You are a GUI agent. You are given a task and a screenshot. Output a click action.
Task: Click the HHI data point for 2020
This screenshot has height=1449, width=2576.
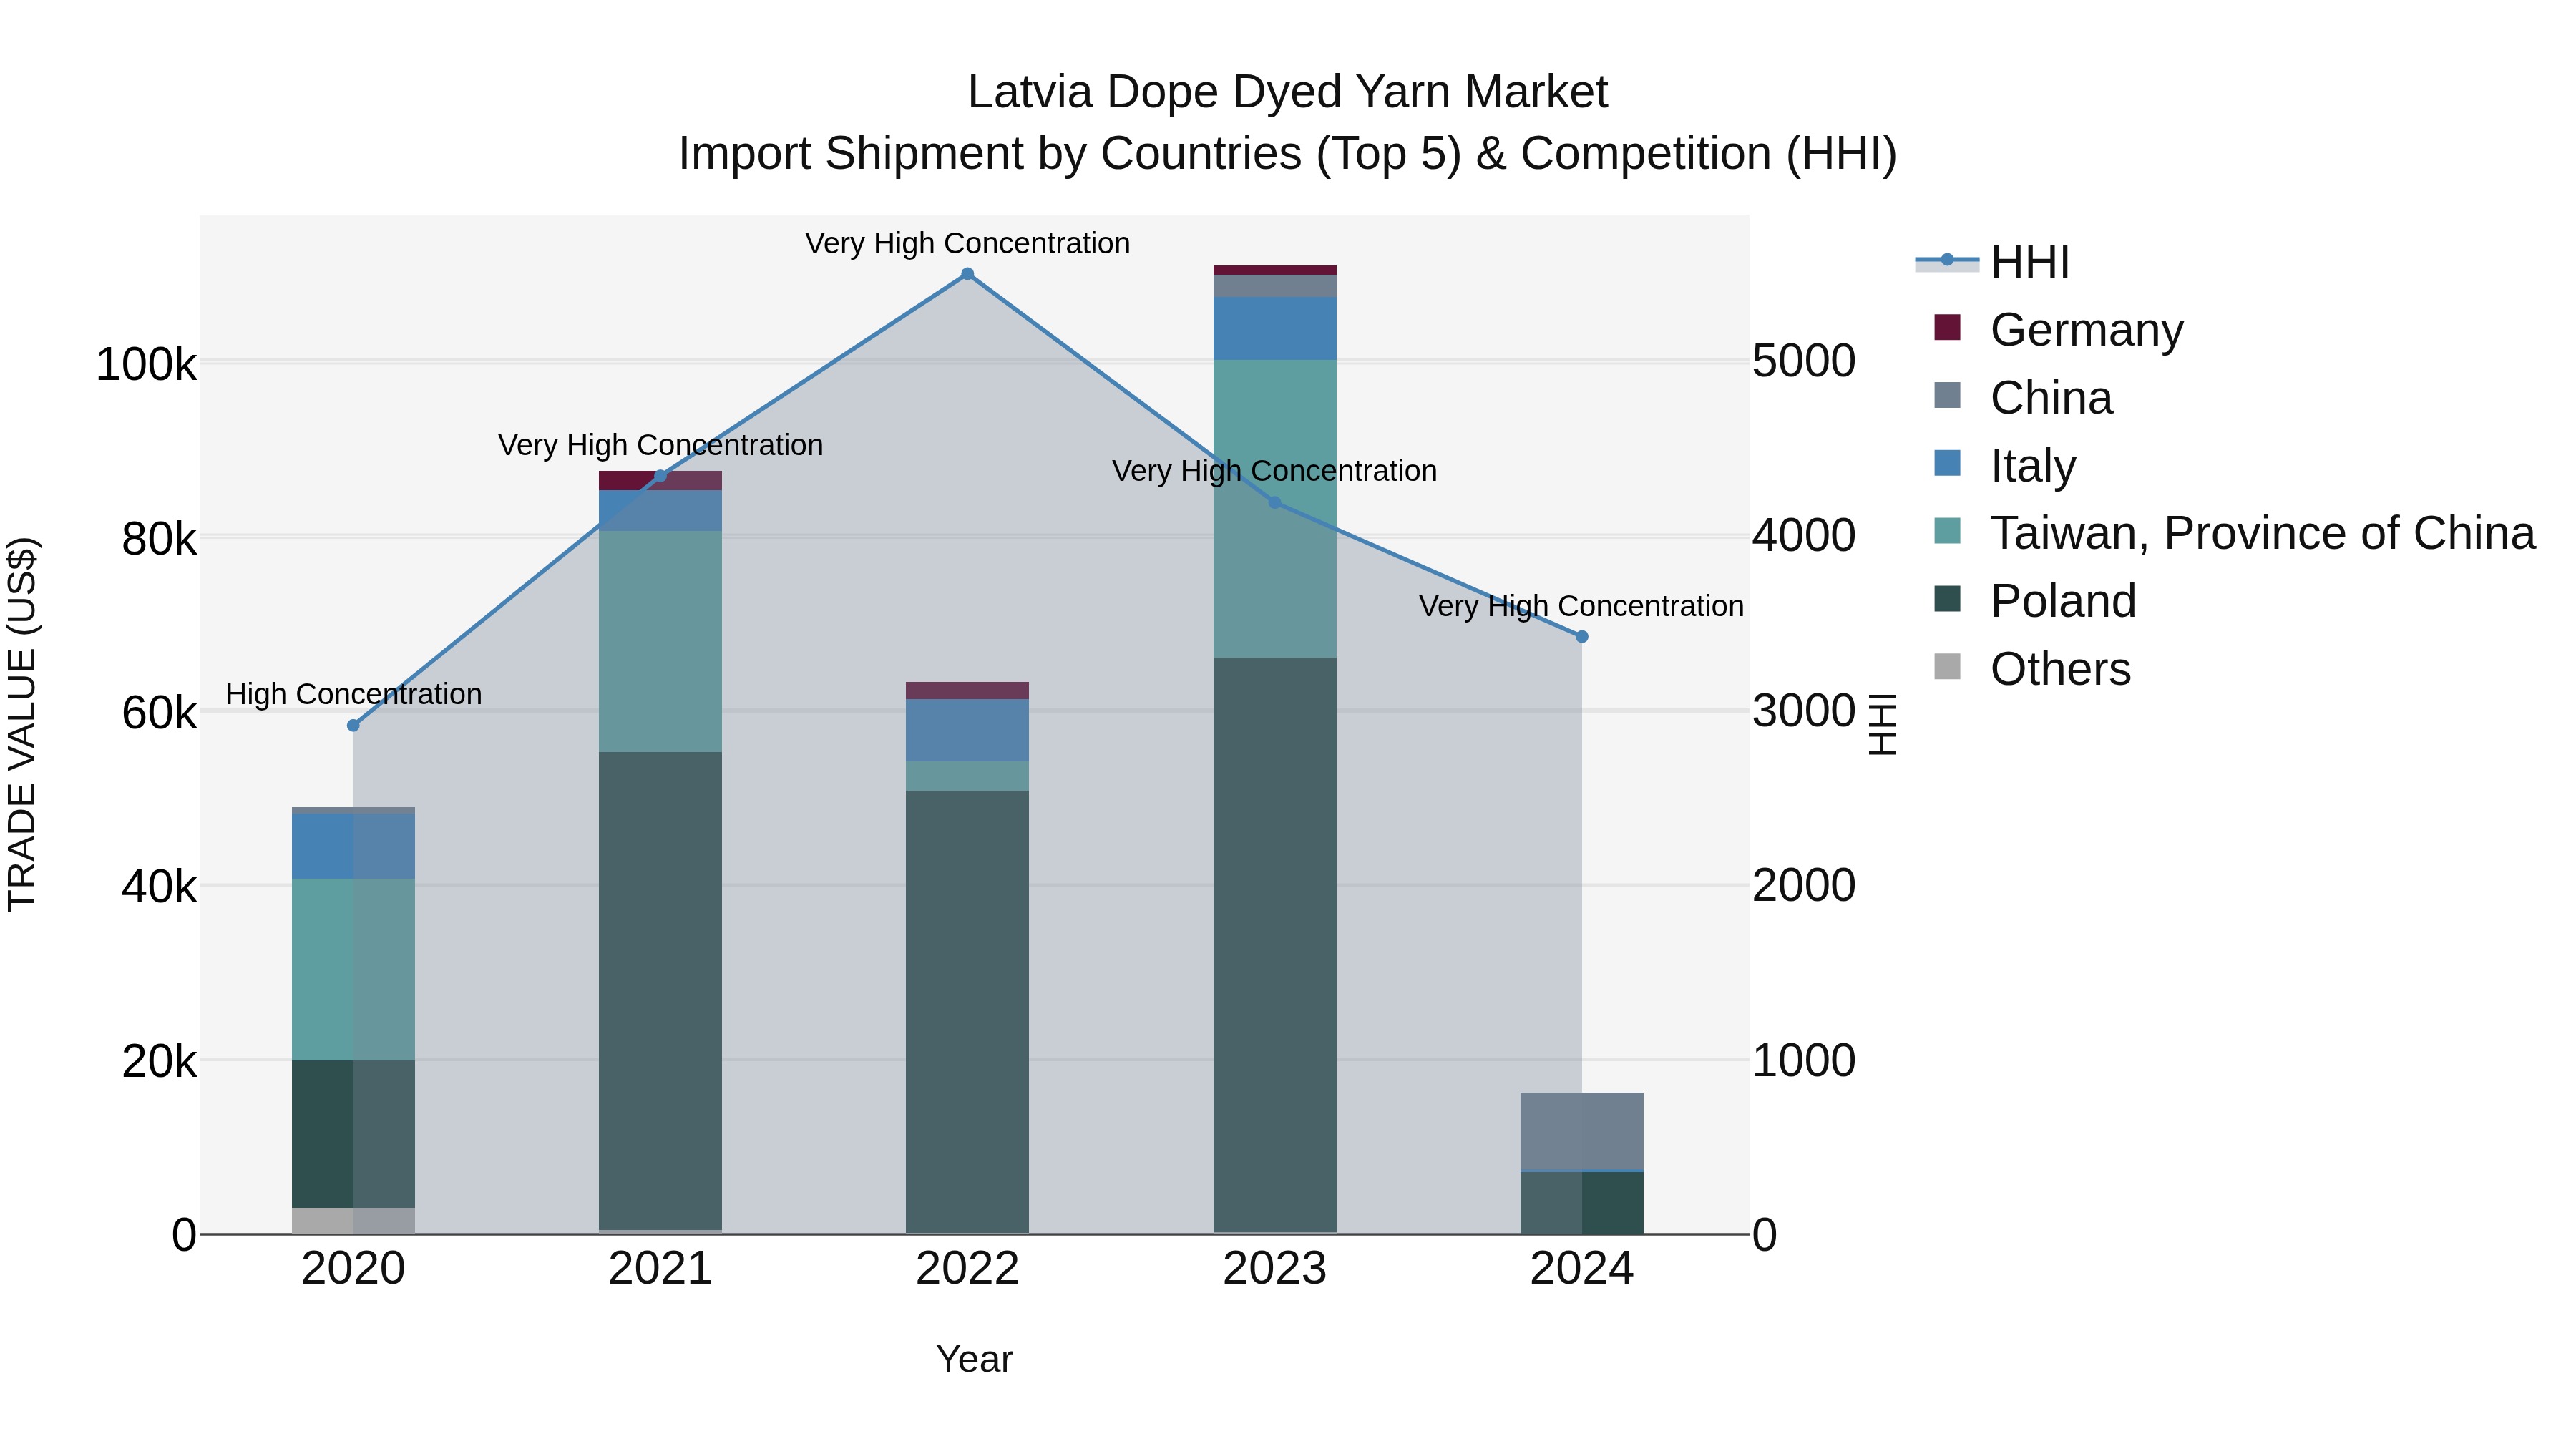[353, 725]
